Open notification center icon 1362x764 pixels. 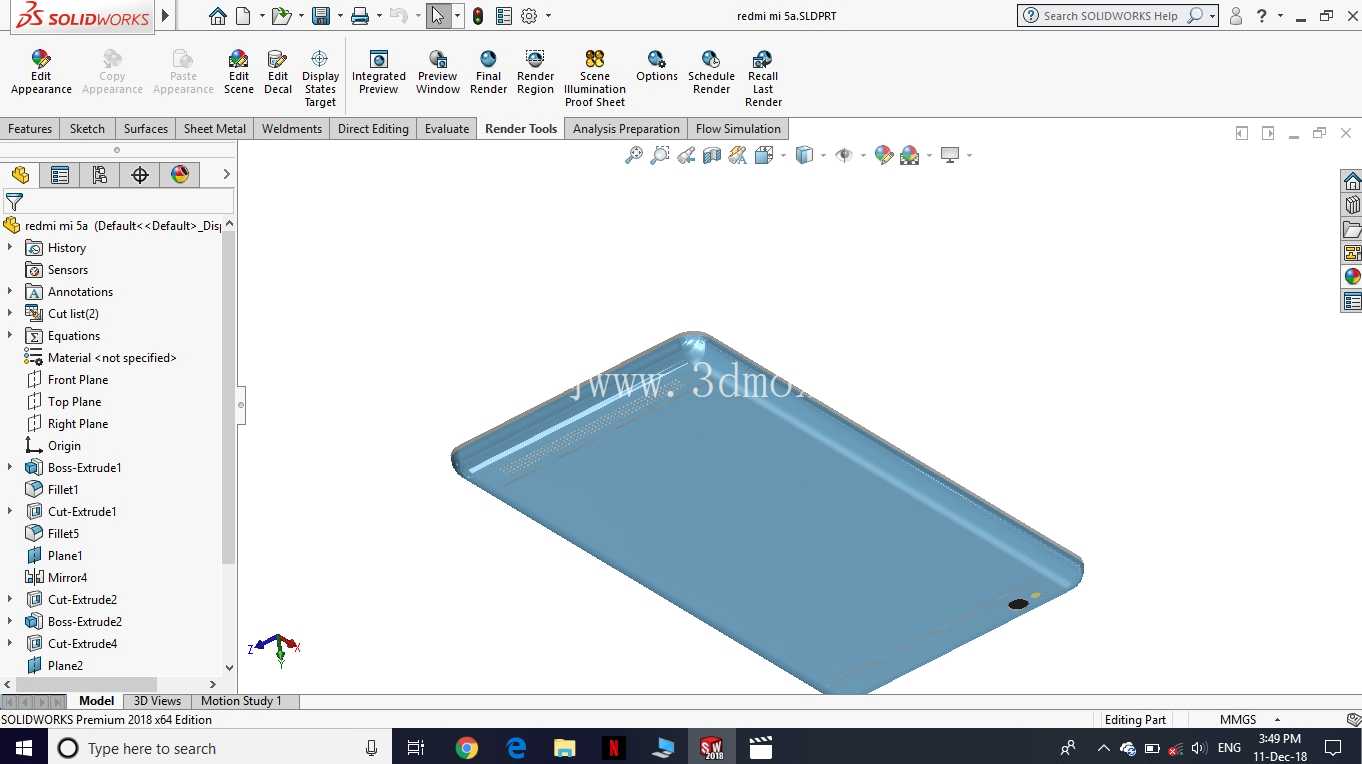click(x=1332, y=748)
